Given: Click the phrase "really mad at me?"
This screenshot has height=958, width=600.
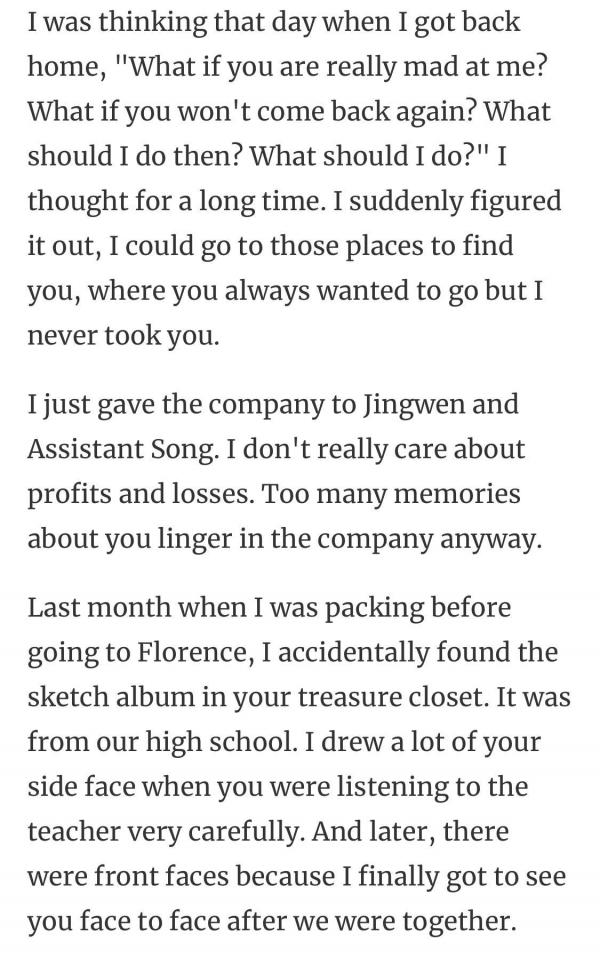Looking at the screenshot, I should pyautogui.click(x=434, y=67).
